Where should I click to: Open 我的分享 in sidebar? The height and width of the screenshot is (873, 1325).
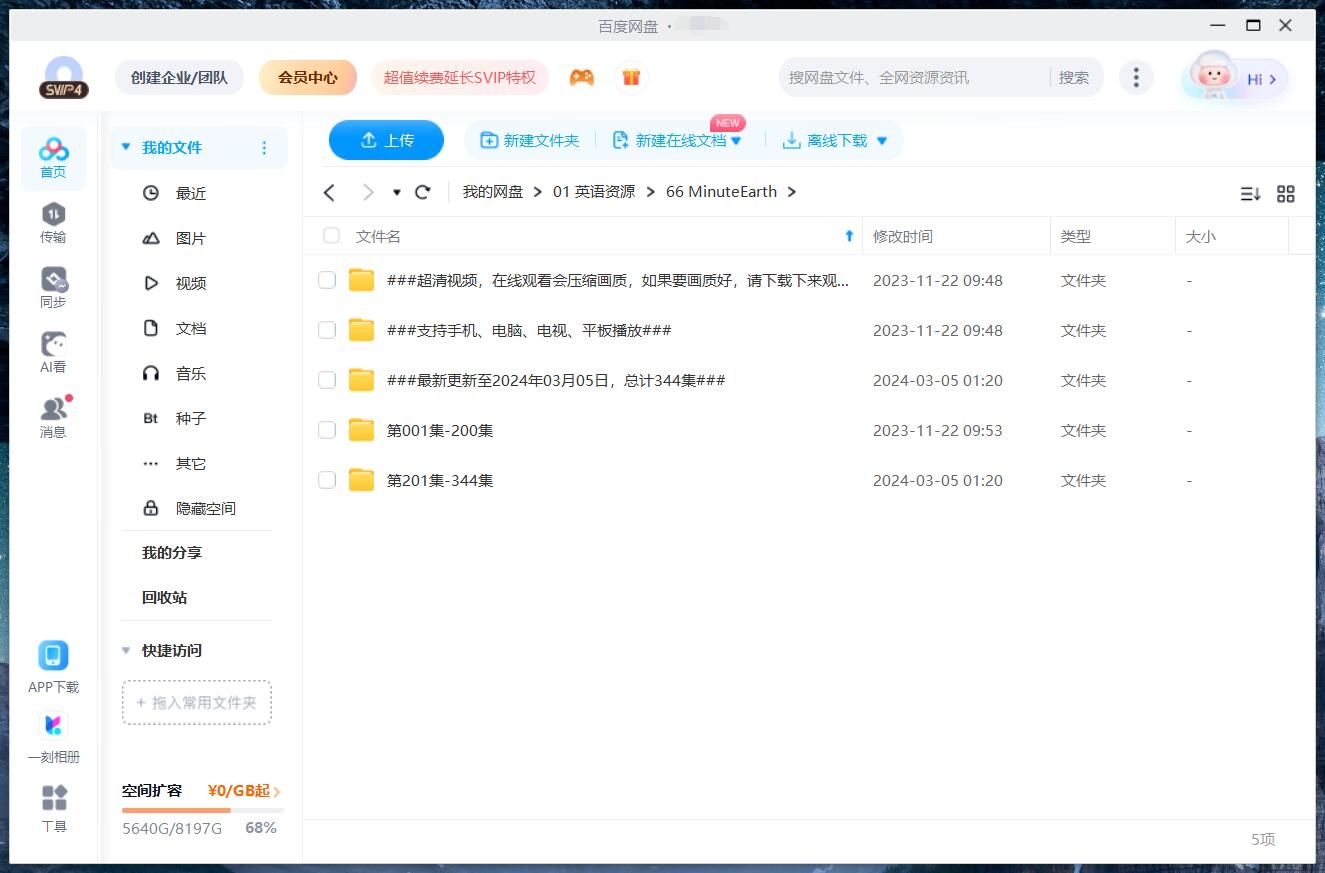(172, 552)
